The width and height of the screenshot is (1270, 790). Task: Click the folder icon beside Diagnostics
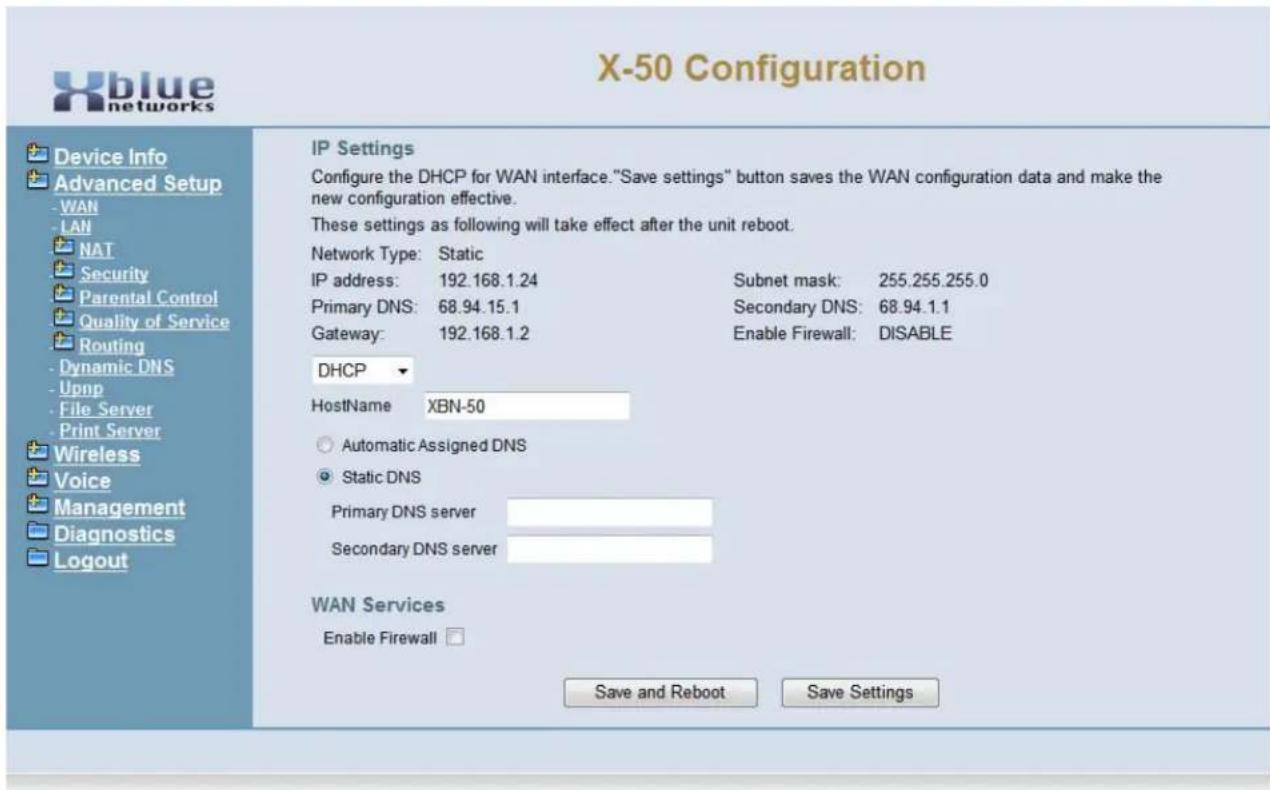[39, 534]
